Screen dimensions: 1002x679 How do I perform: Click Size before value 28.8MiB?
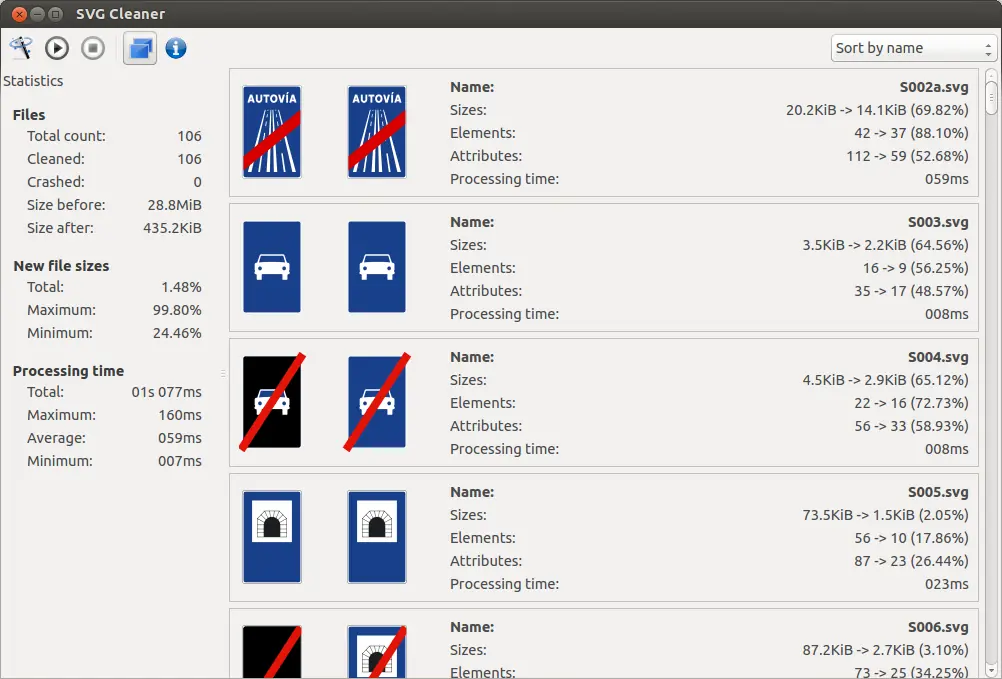174,205
